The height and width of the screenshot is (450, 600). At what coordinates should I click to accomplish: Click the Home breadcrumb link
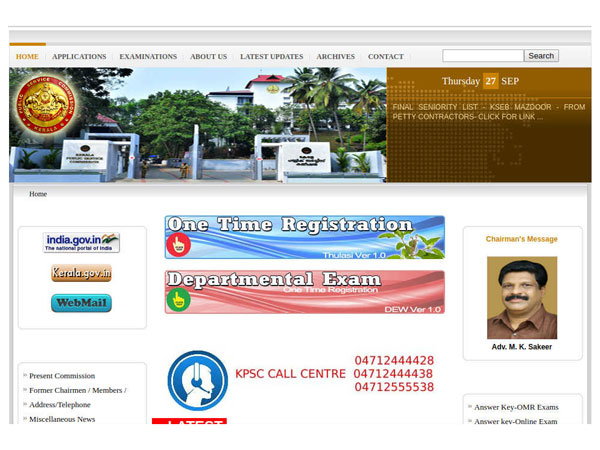[x=38, y=194]
